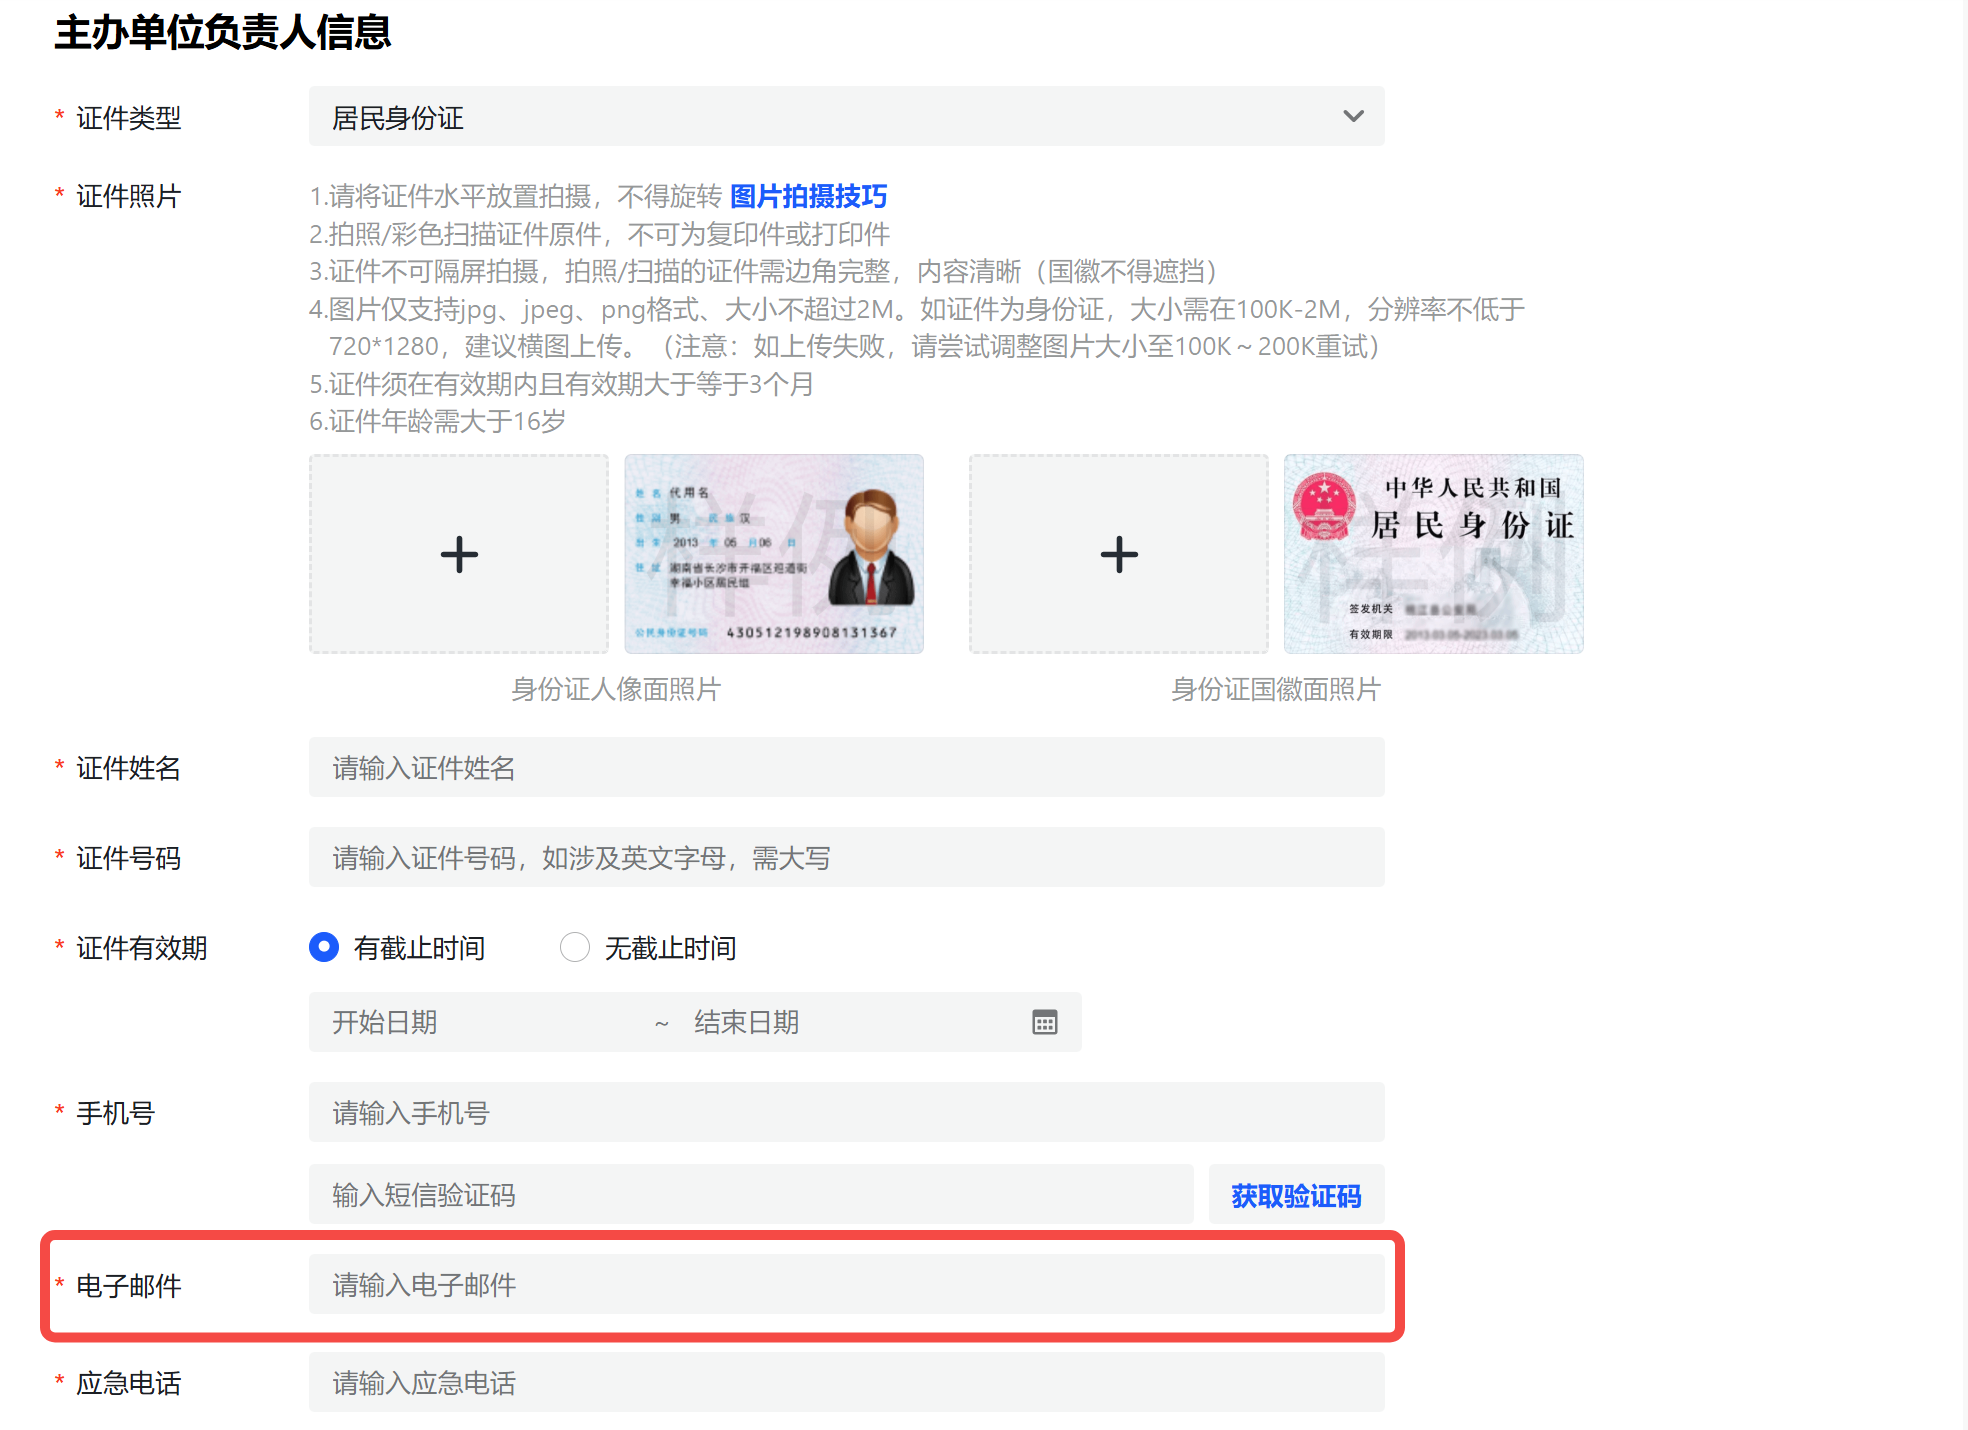Focus the 应急电话 emergency phone field
Image resolution: width=1968 pixels, height=1430 pixels.
coord(845,1383)
